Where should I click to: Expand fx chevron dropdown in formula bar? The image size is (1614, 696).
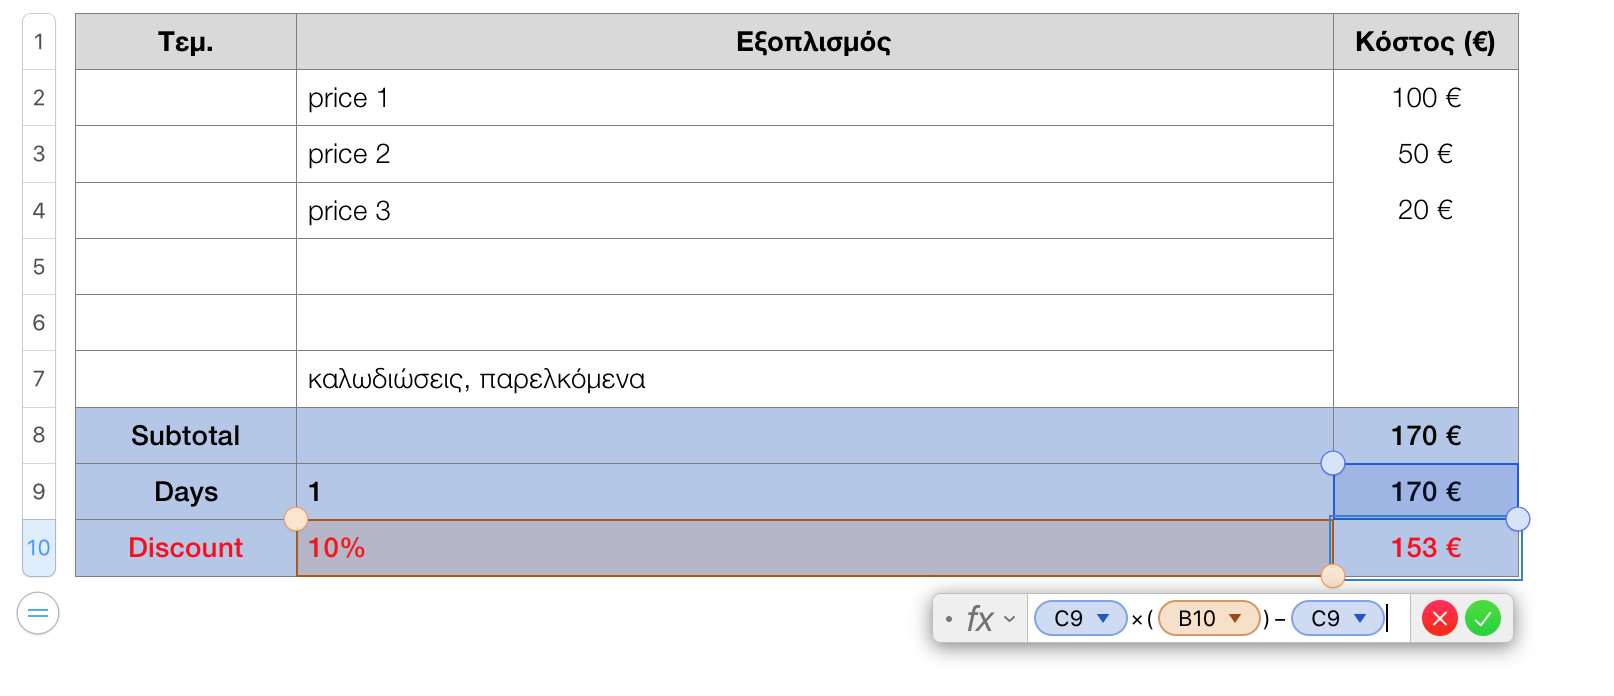coord(1009,619)
